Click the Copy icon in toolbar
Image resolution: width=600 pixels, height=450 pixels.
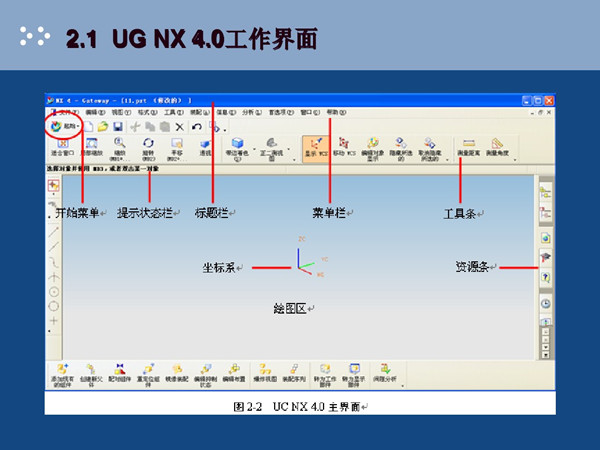tap(150, 127)
